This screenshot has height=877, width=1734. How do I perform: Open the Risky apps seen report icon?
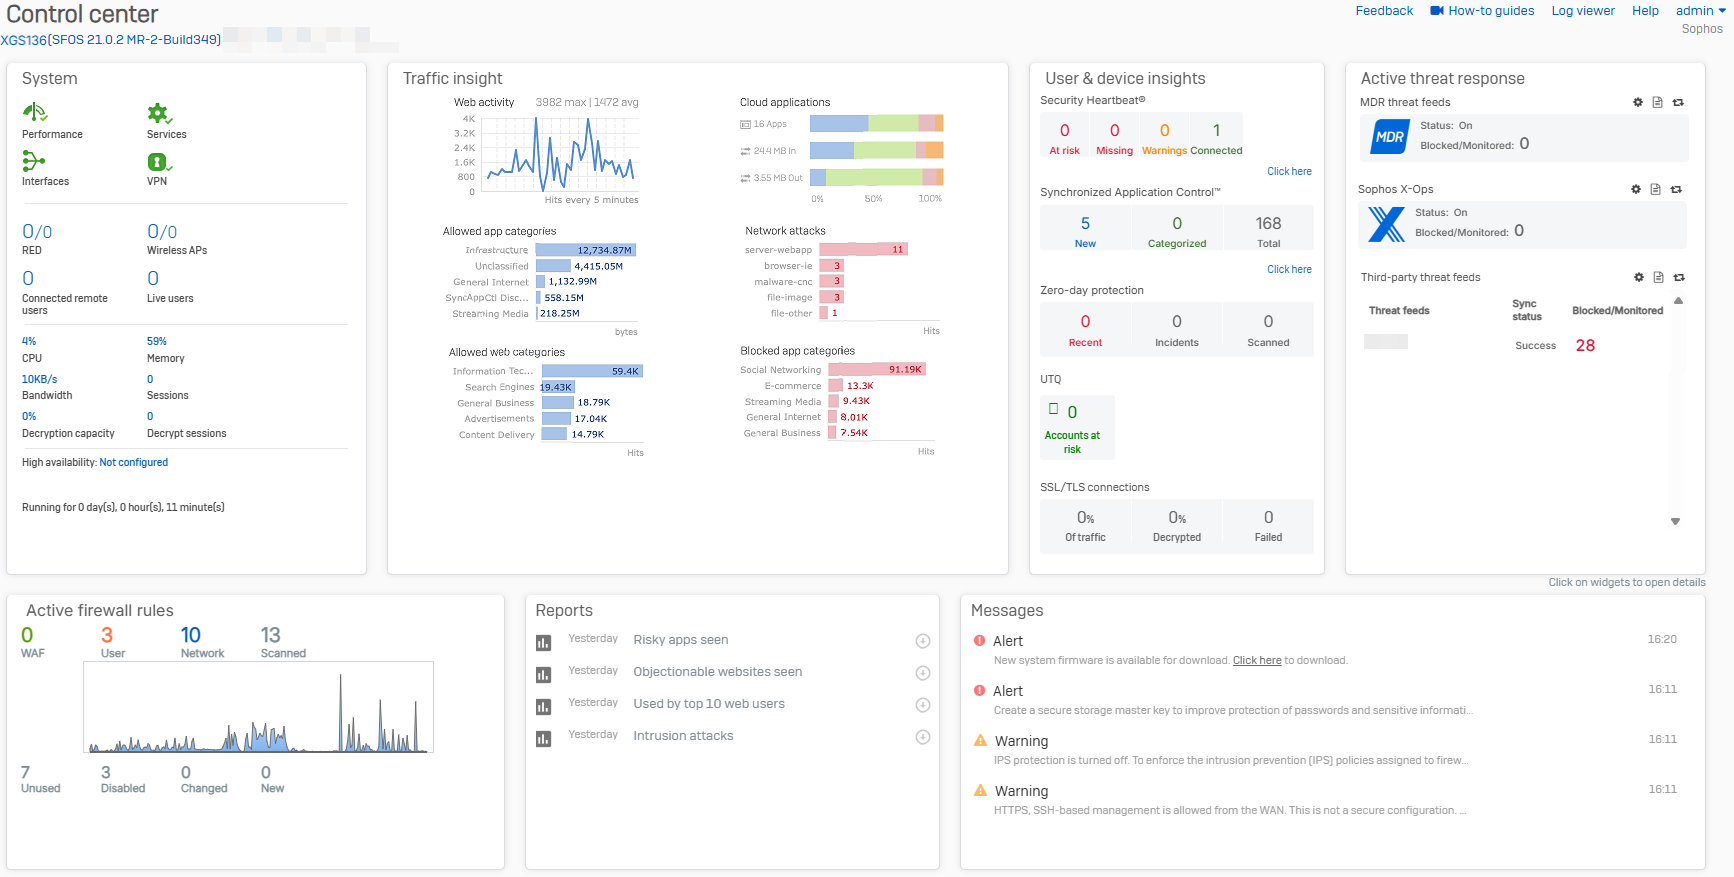544,643
